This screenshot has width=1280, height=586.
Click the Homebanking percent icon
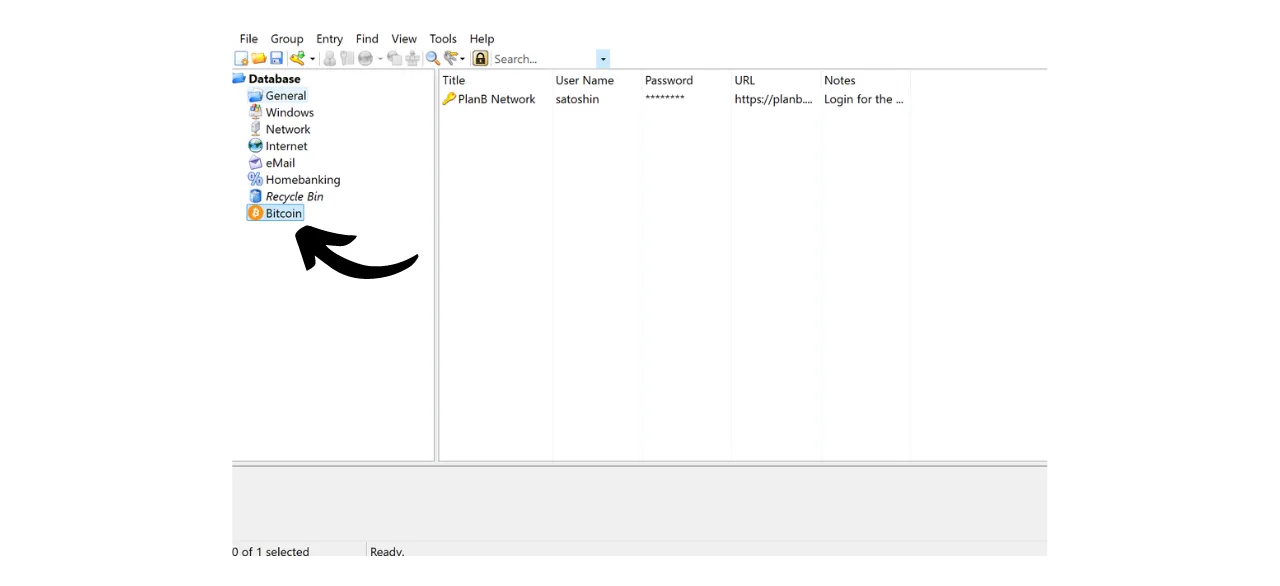(x=255, y=179)
